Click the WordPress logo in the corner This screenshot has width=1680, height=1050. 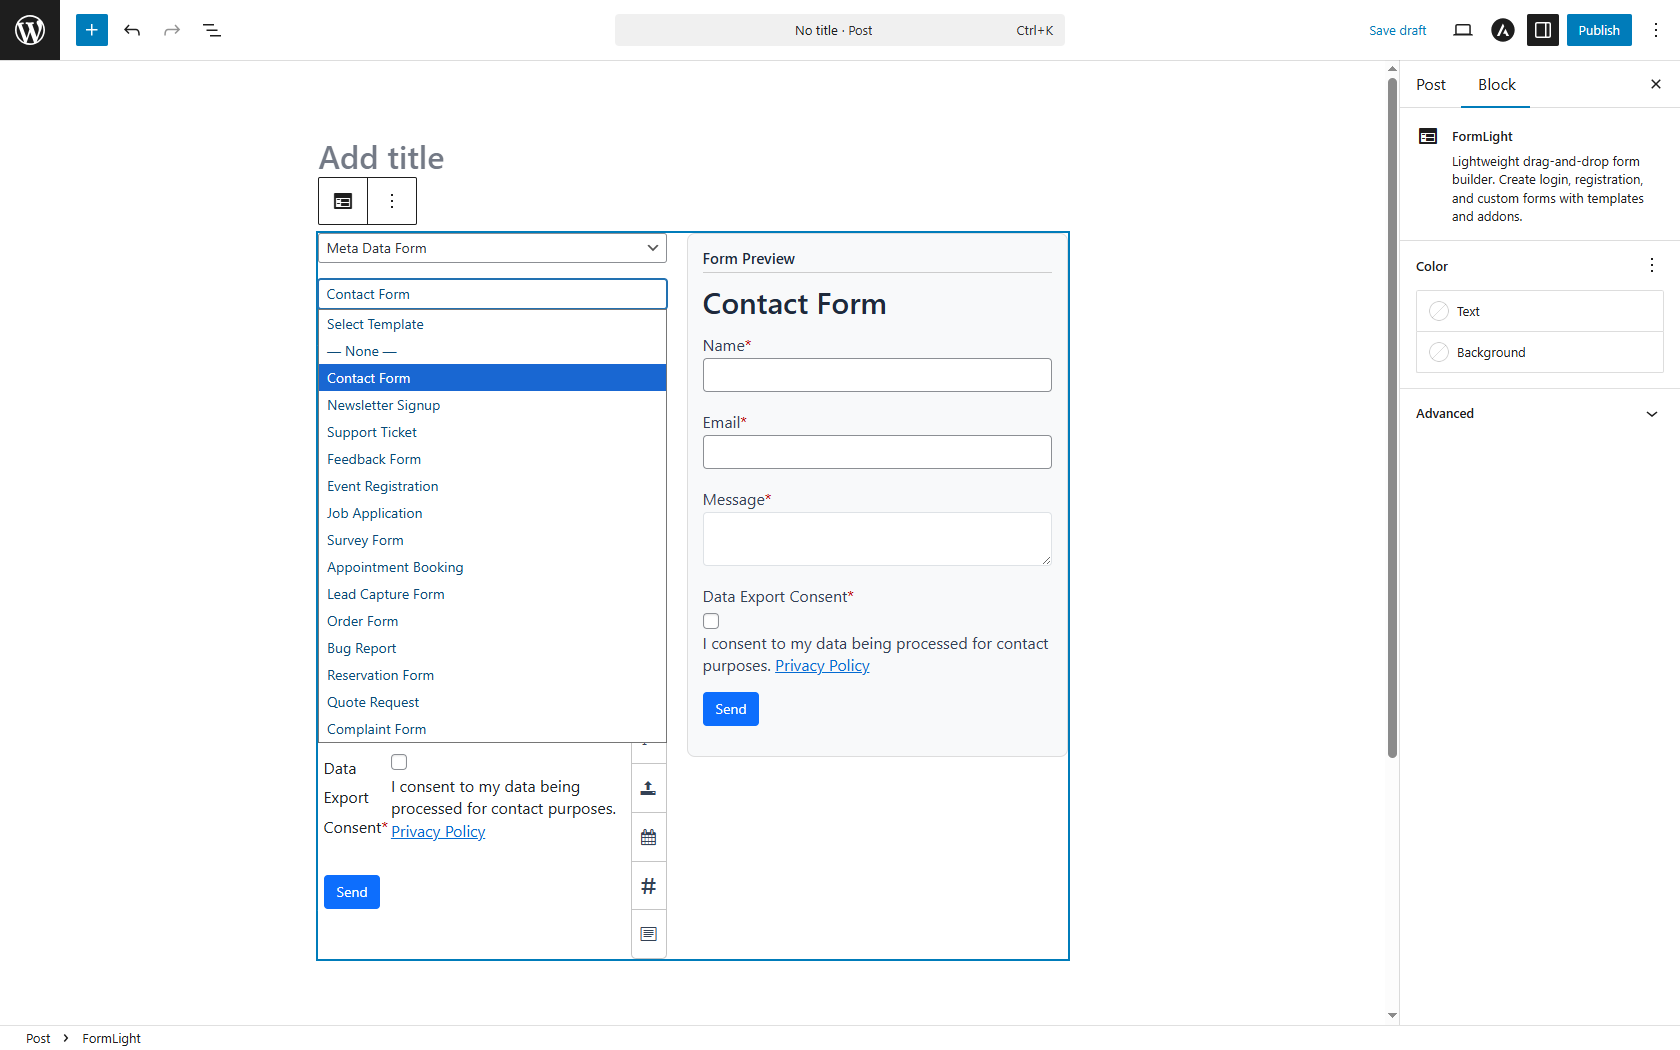[x=30, y=30]
